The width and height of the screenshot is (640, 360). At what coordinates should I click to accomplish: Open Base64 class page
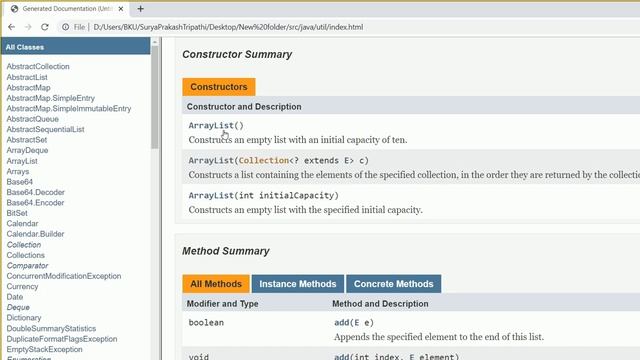tap(20, 182)
